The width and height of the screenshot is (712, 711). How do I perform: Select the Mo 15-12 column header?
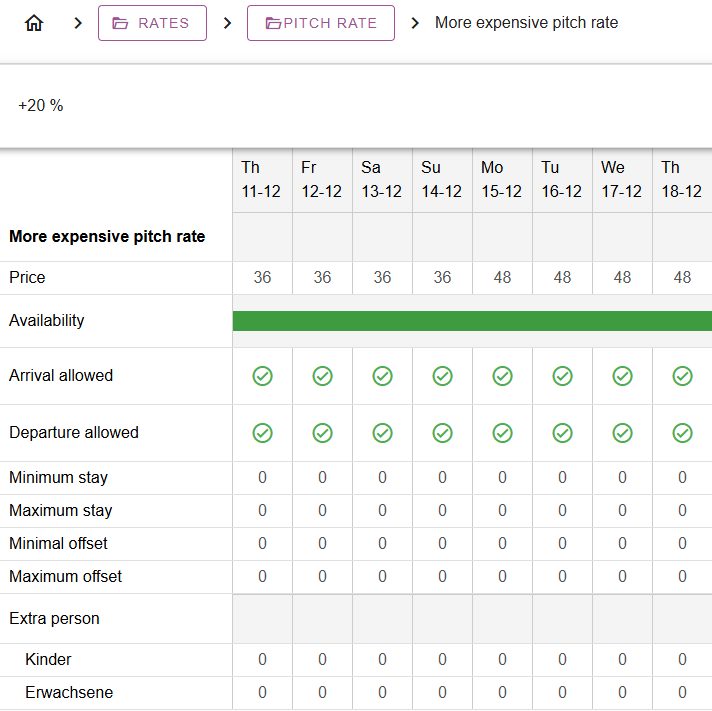pyautogui.click(x=502, y=180)
